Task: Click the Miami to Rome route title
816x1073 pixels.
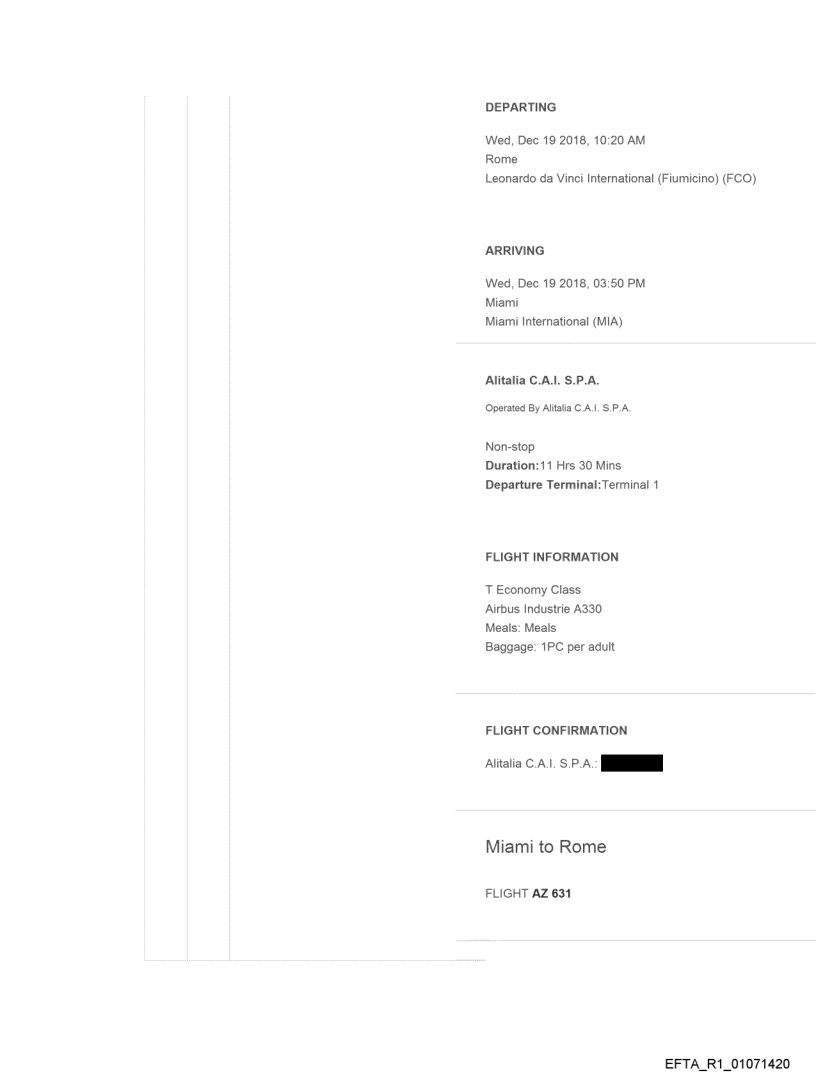Action: (545, 847)
